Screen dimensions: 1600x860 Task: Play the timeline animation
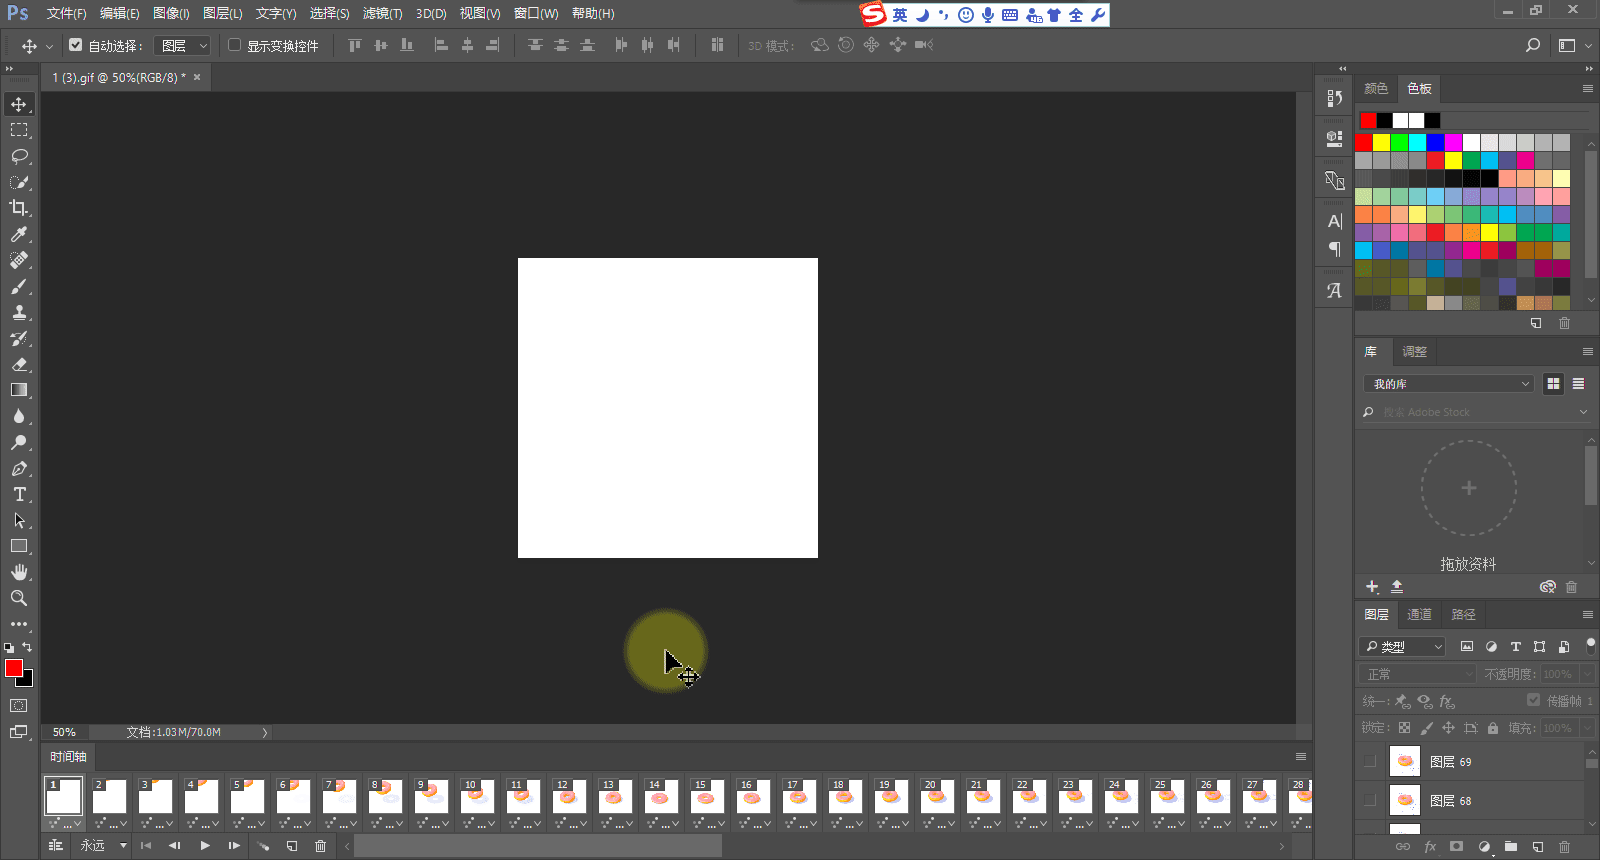205,846
